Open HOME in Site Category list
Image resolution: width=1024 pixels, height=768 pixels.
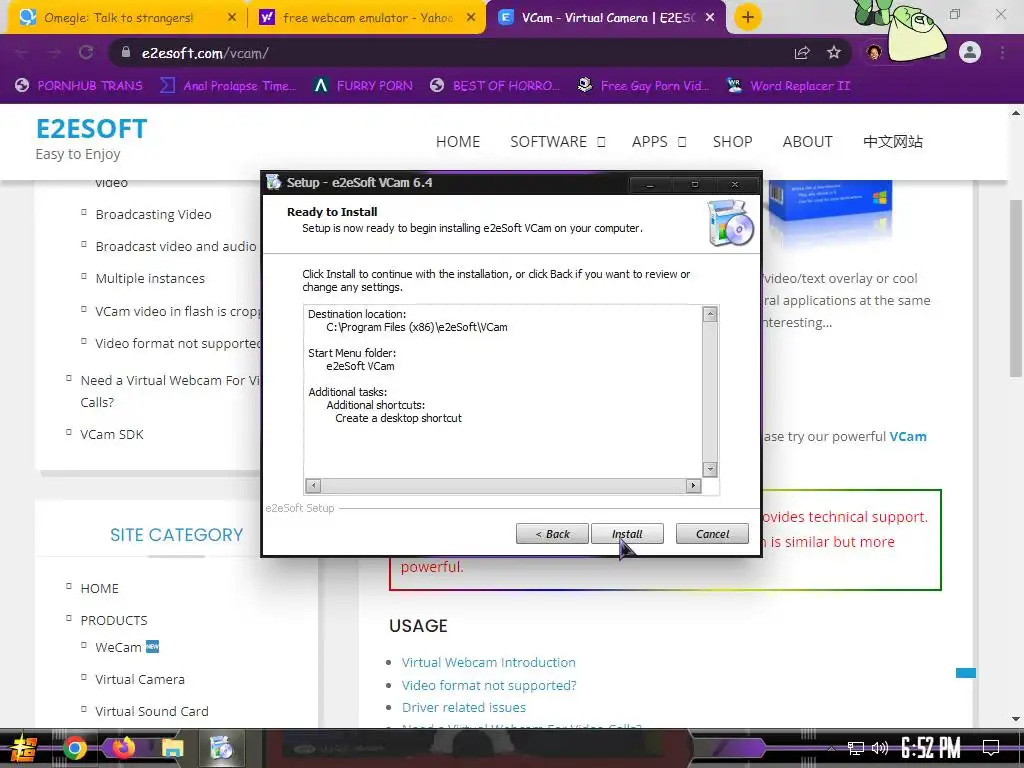pyautogui.click(x=99, y=588)
